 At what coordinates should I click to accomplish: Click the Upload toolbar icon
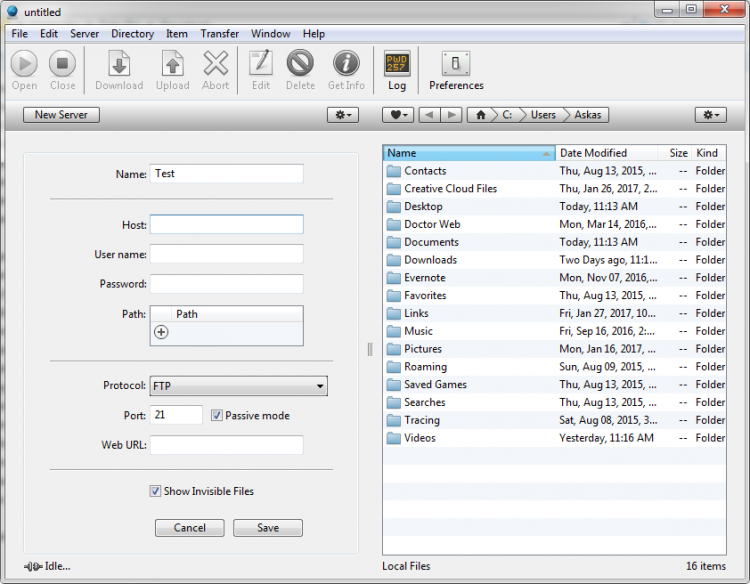pyautogui.click(x=173, y=64)
